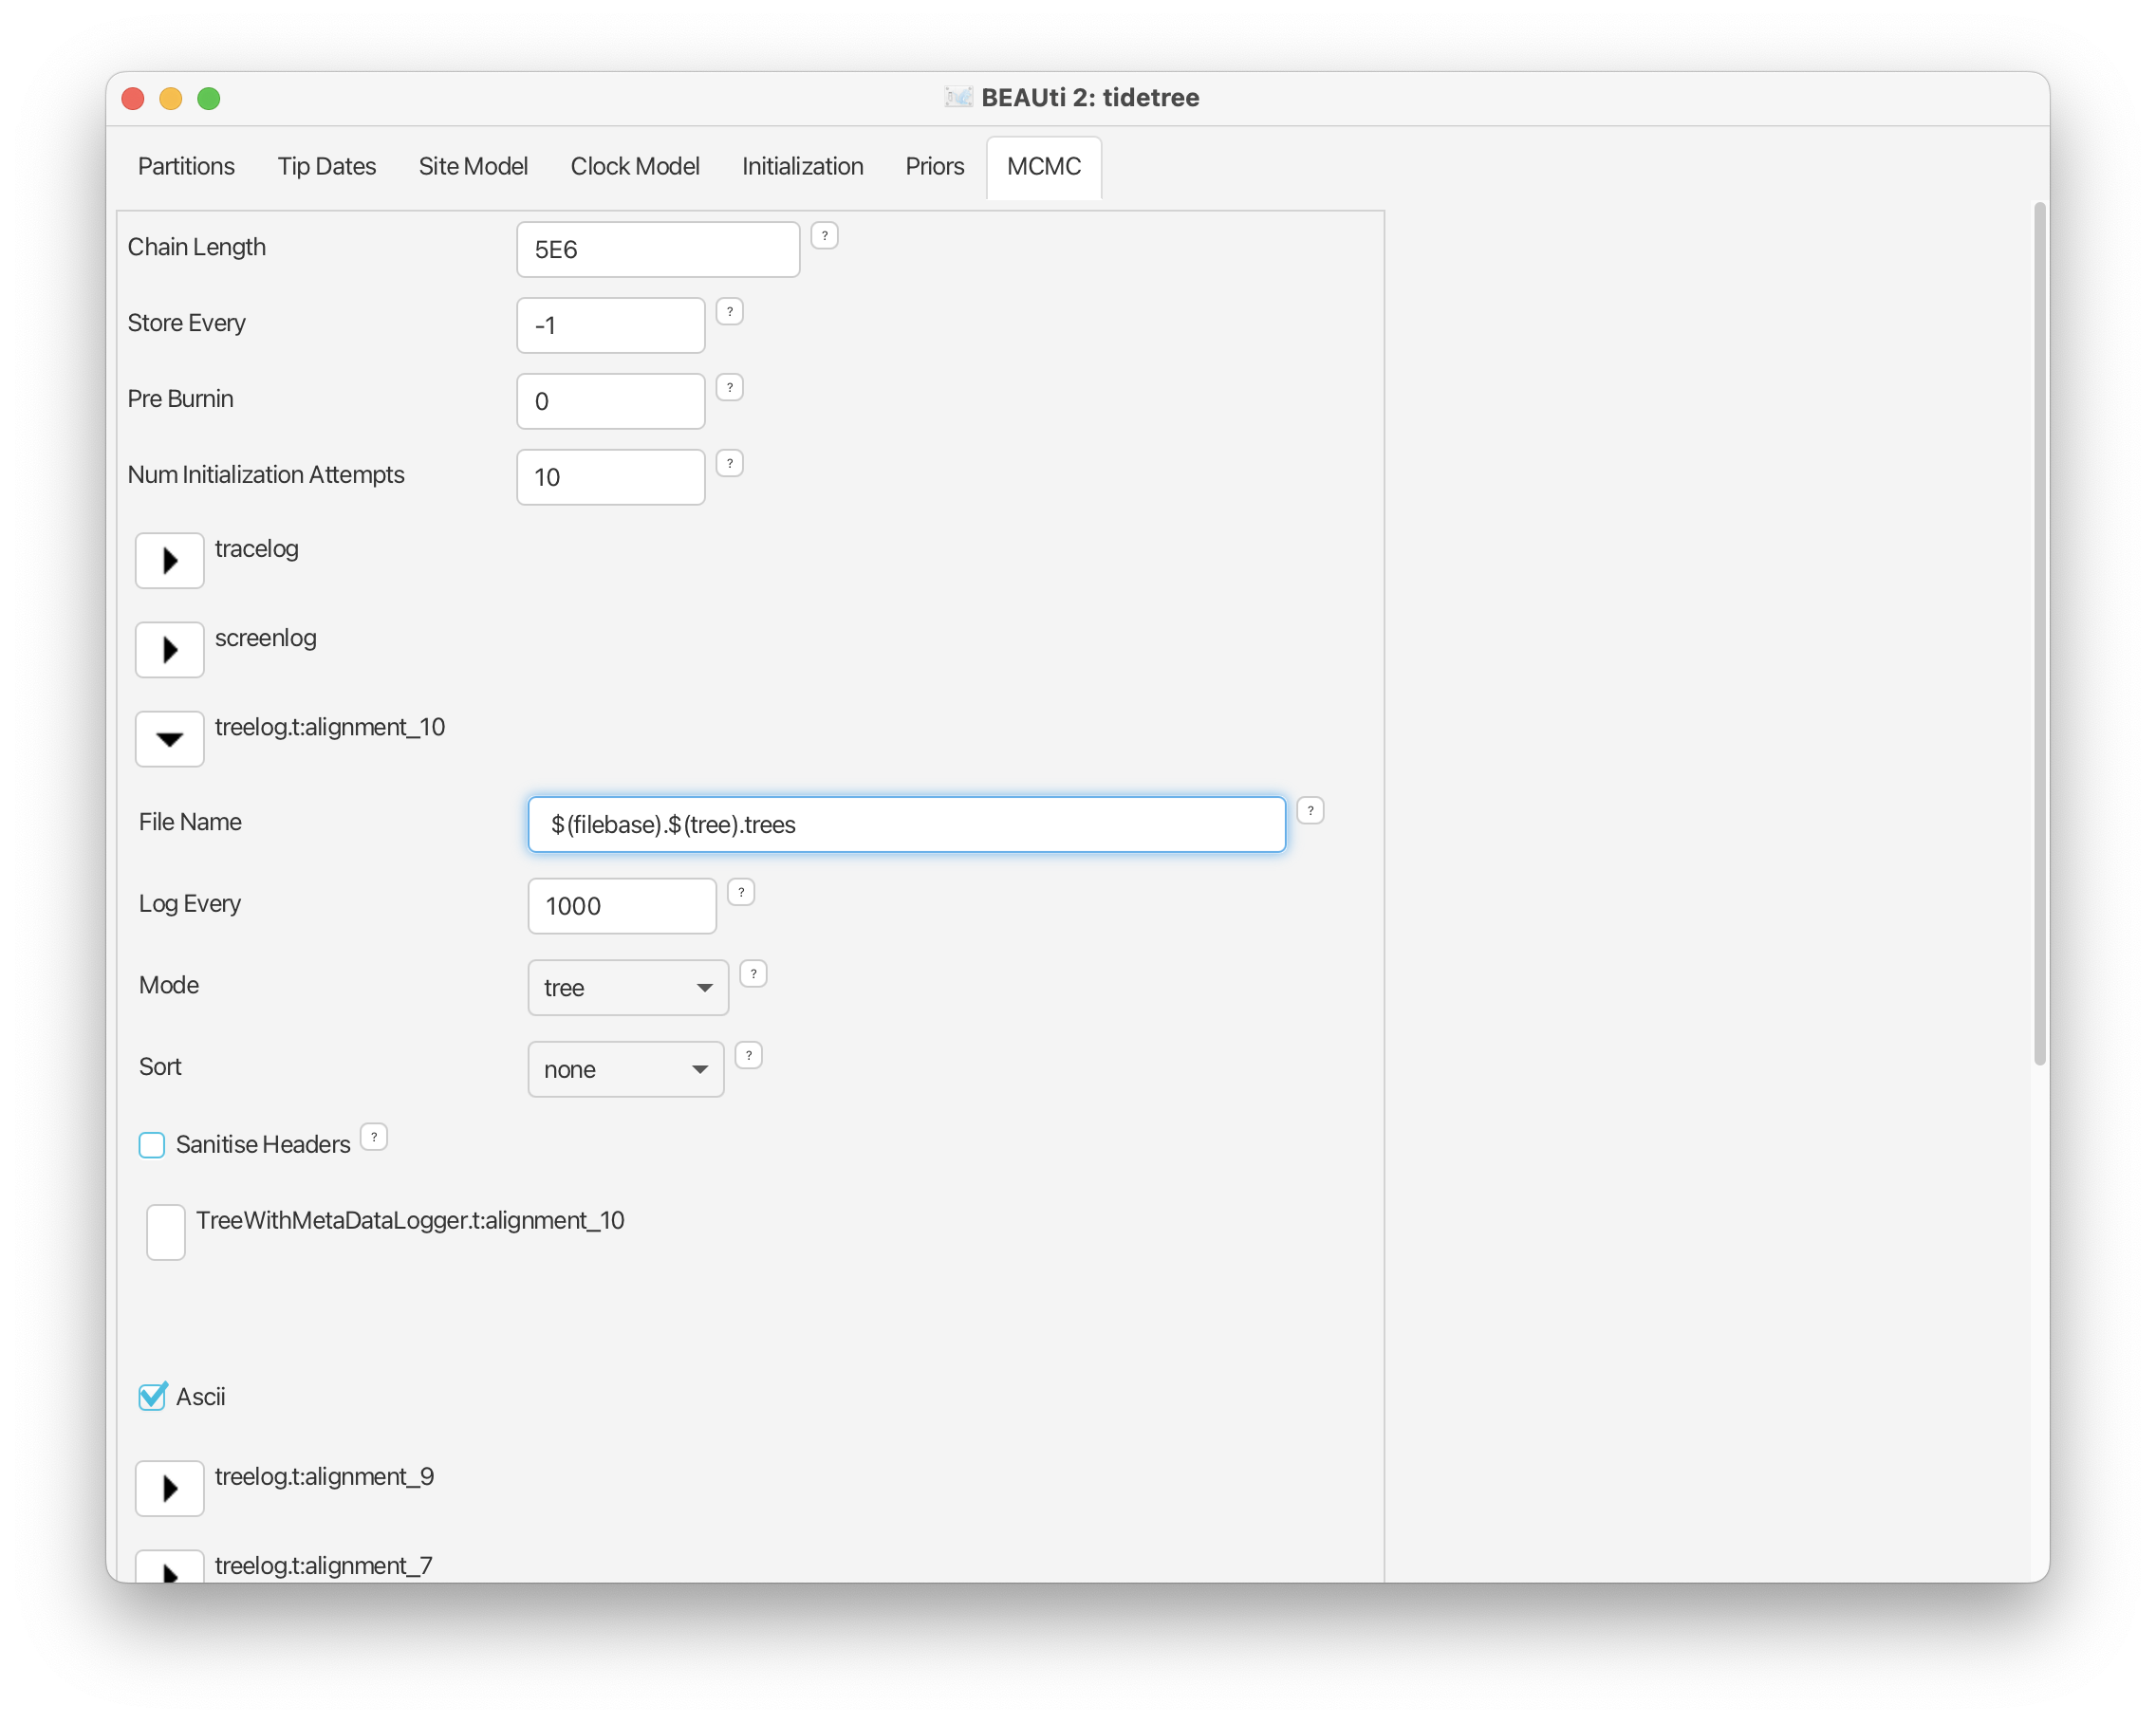This screenshot has width=2156, height=1723.
Task: Open help icon next to Store Every
Action: click(730, 312)
